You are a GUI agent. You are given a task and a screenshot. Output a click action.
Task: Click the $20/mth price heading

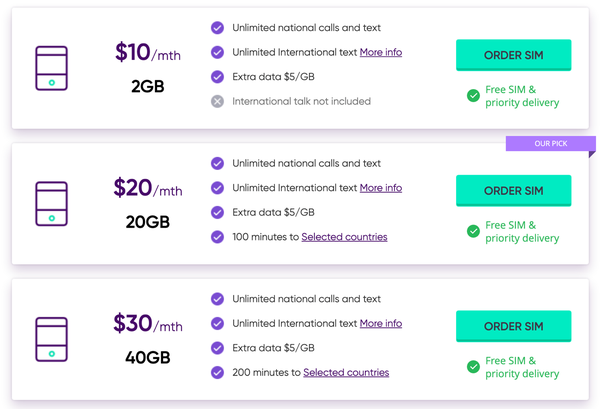click(148, 188)
